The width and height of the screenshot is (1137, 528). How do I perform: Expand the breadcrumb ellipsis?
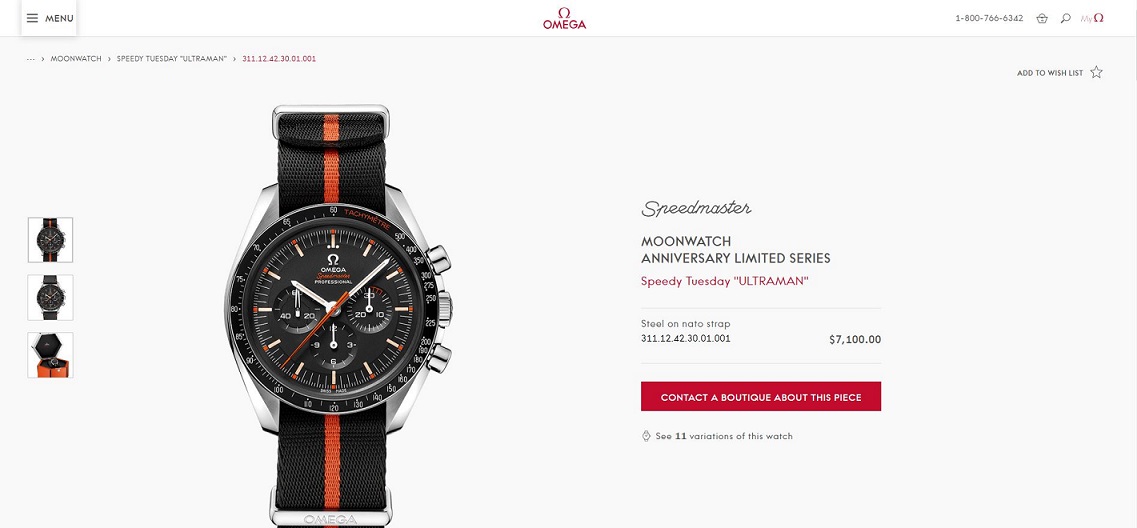pos(30,59)
